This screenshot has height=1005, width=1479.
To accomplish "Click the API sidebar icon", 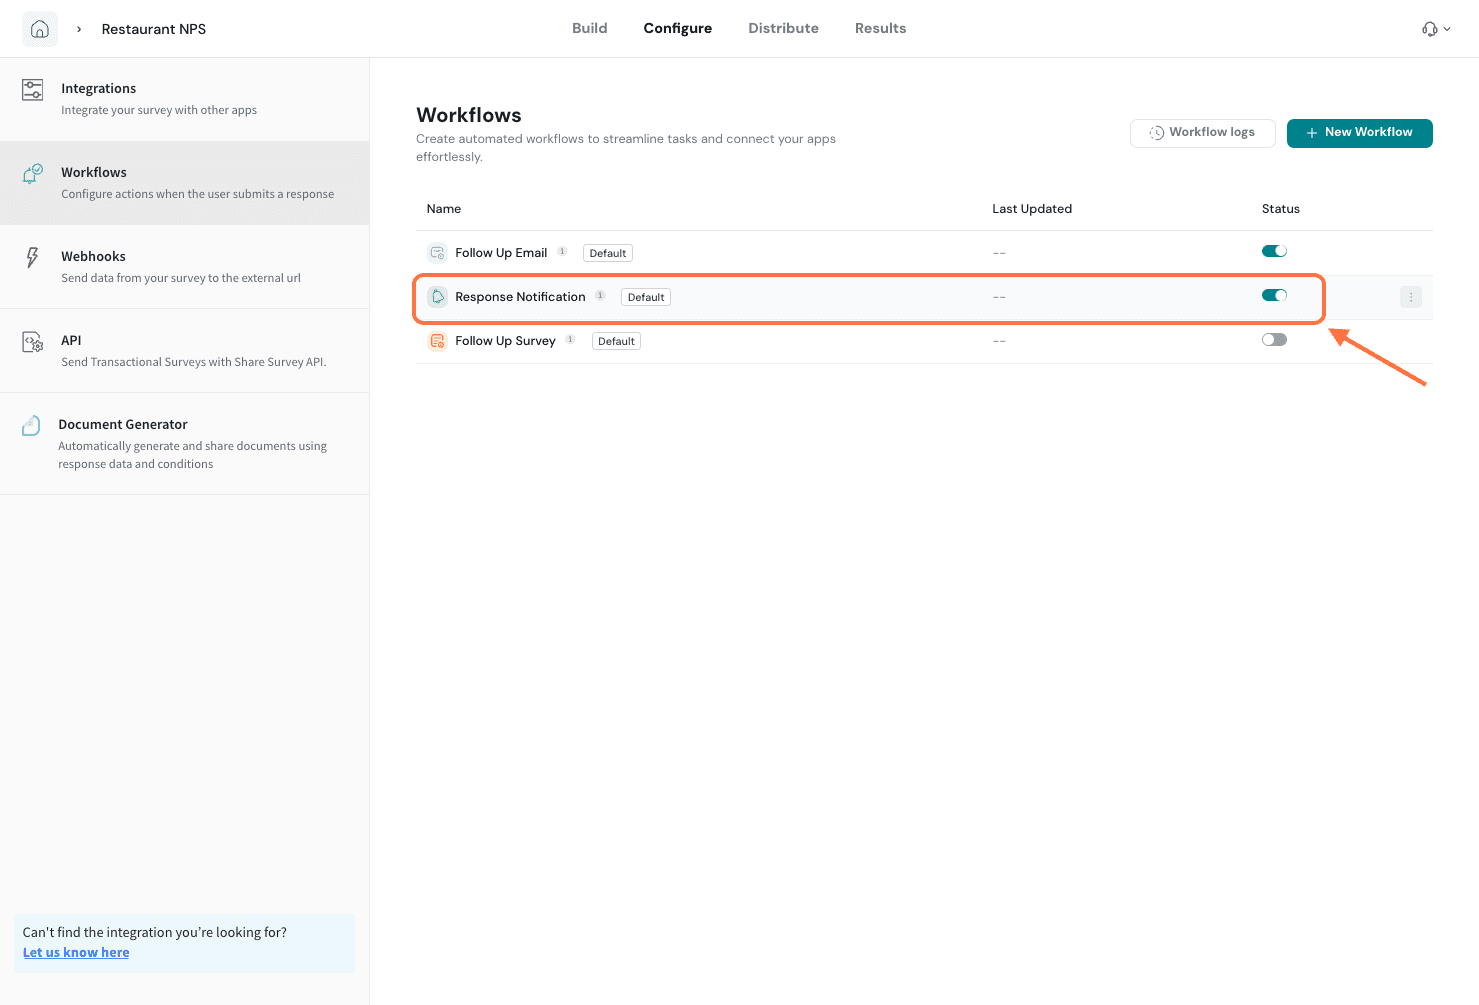I will pos(33,342).
